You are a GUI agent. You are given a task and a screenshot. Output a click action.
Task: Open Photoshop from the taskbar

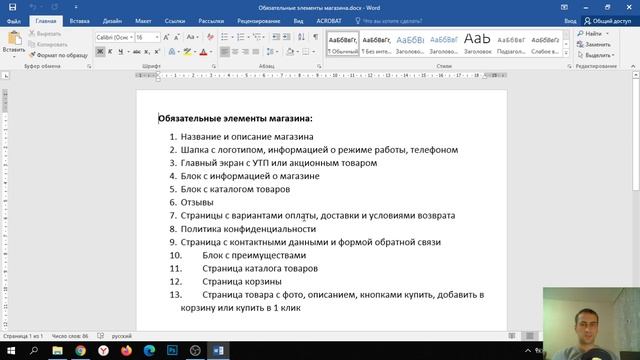tap(172, 351)
